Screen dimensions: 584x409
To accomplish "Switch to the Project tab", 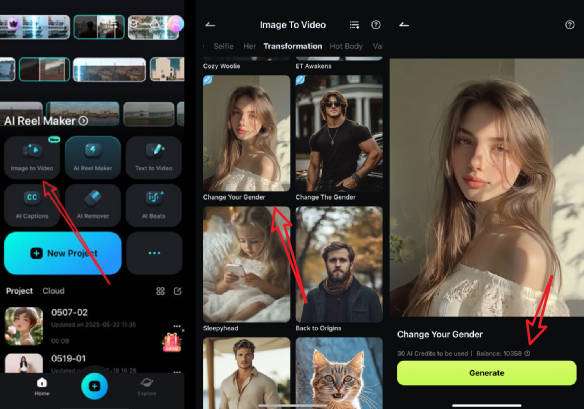I will click(19, 291).
